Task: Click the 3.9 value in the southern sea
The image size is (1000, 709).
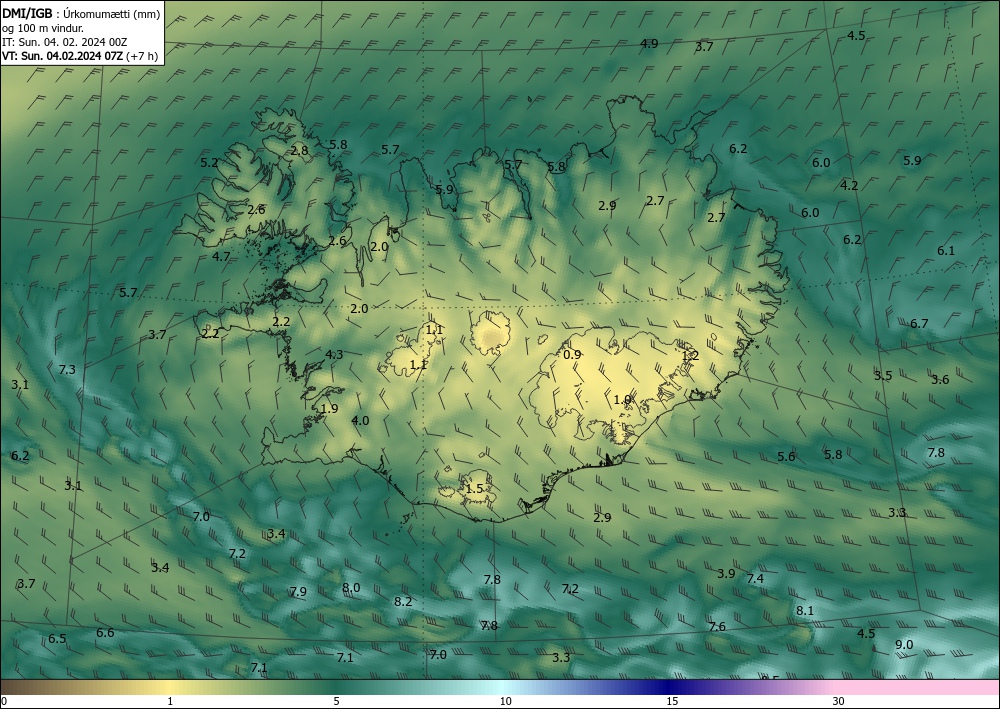Action: click(726, 574)
